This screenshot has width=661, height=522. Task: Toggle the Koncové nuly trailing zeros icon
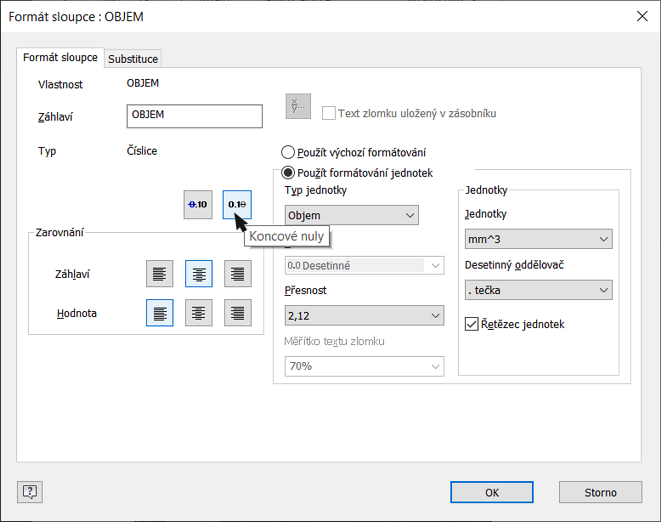237,204
